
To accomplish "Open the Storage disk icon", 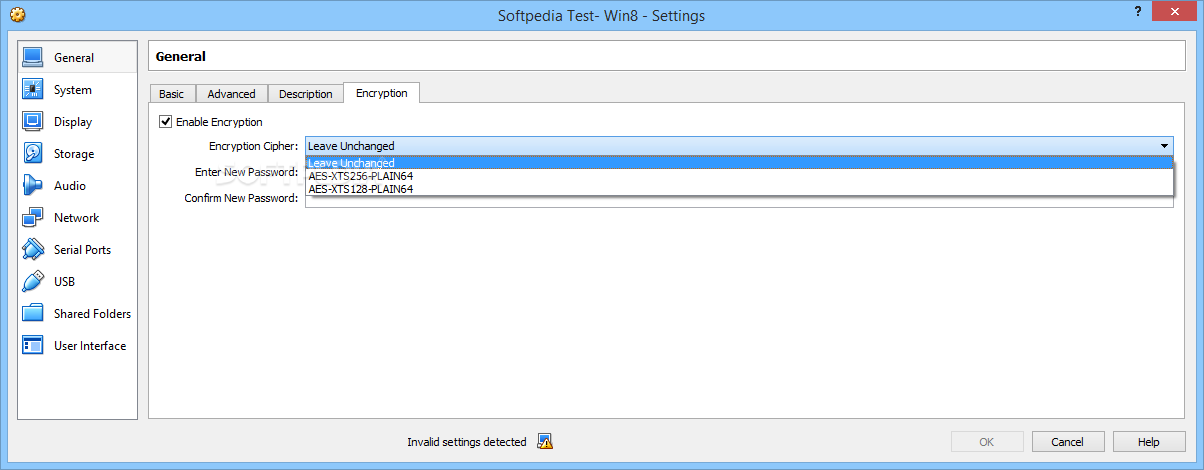I will [x=33, y=154].
